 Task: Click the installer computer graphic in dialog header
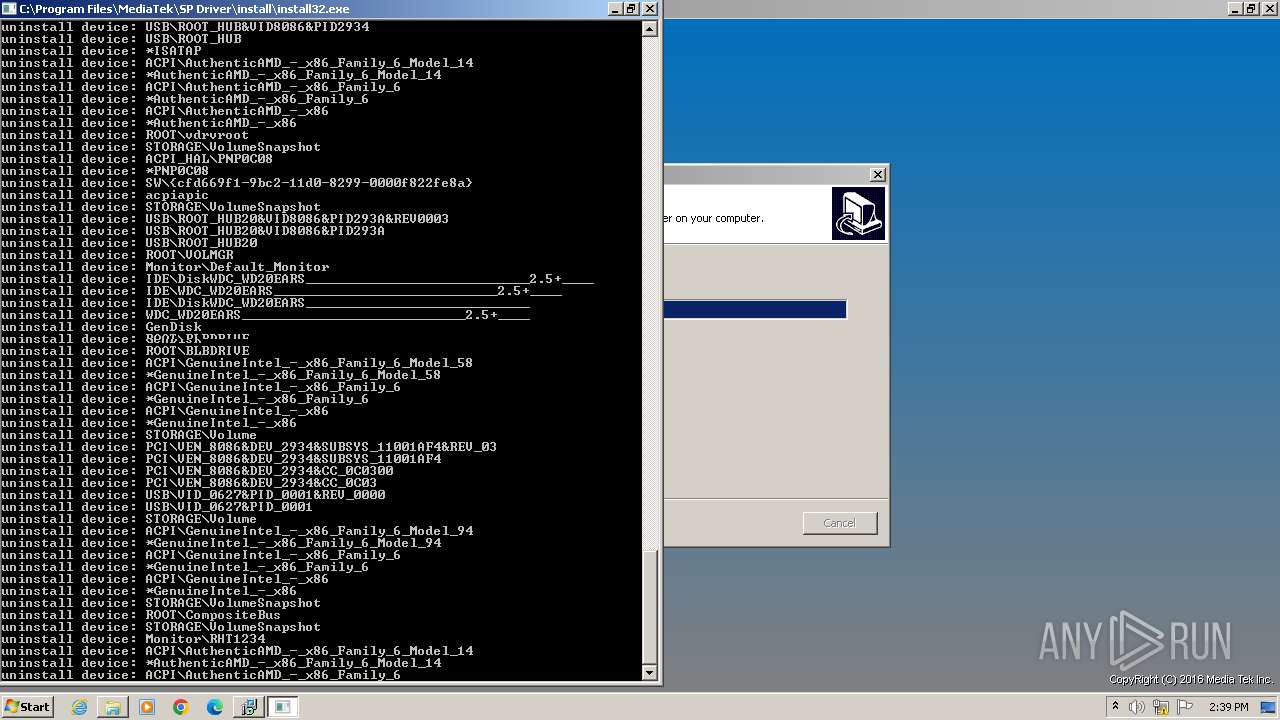pos(858,214)
